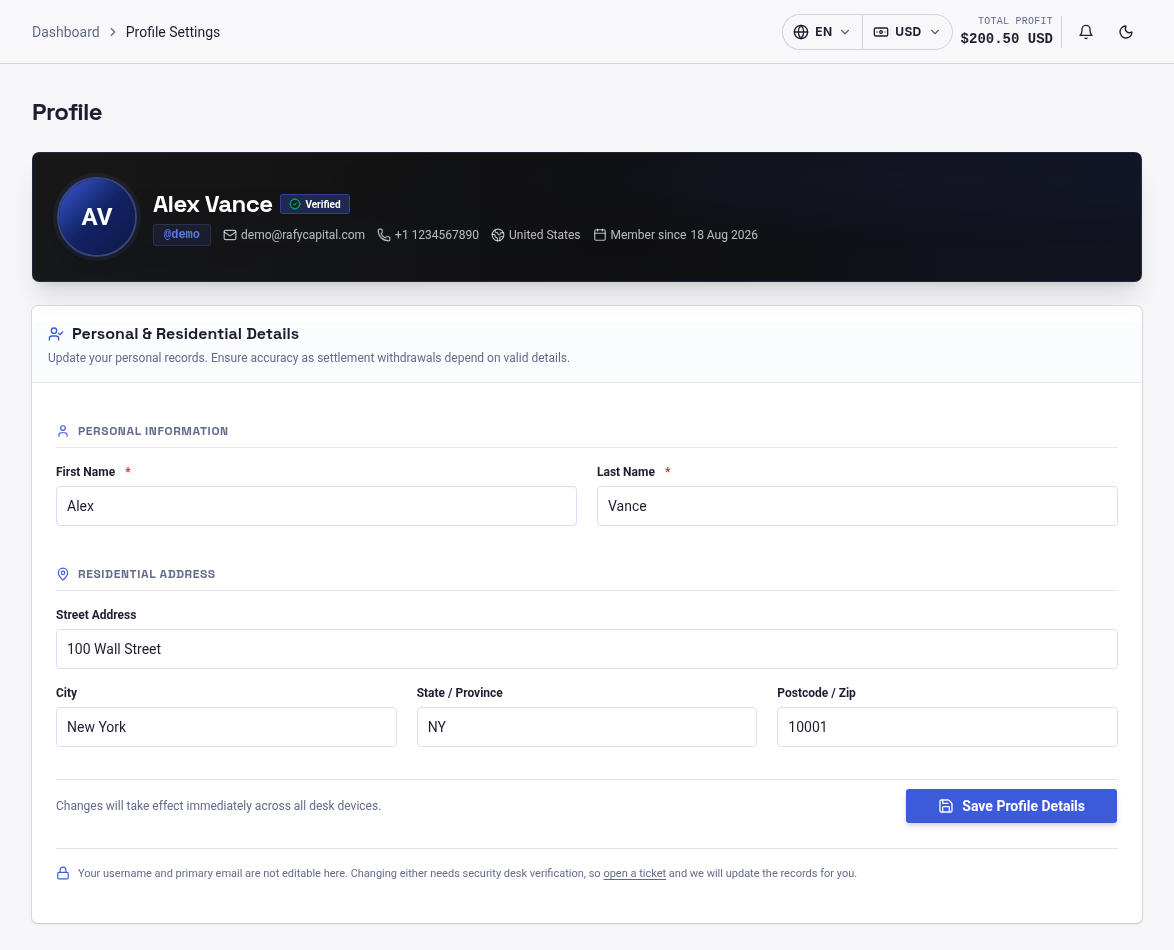Click the Residential Address pin icon
This screenshot has height=950, width=1174.
tap(63, 574)
